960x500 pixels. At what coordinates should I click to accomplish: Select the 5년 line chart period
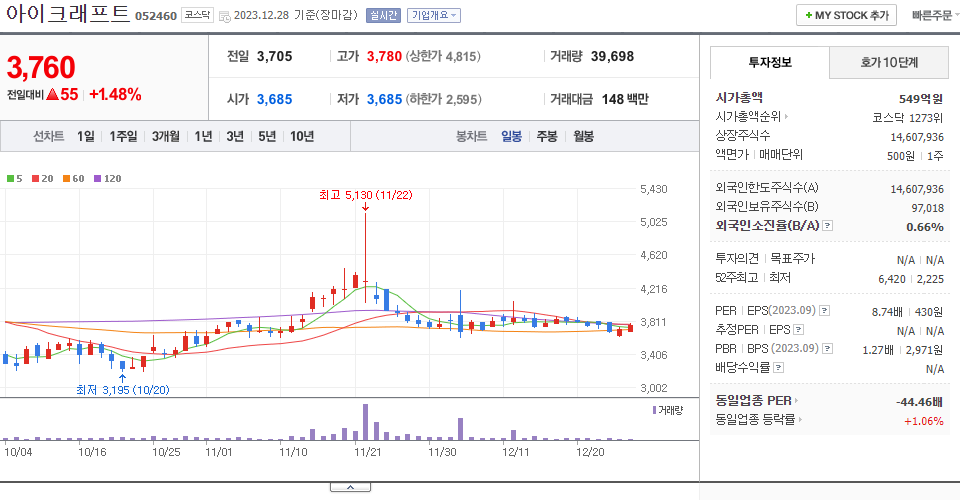(267, 136)
